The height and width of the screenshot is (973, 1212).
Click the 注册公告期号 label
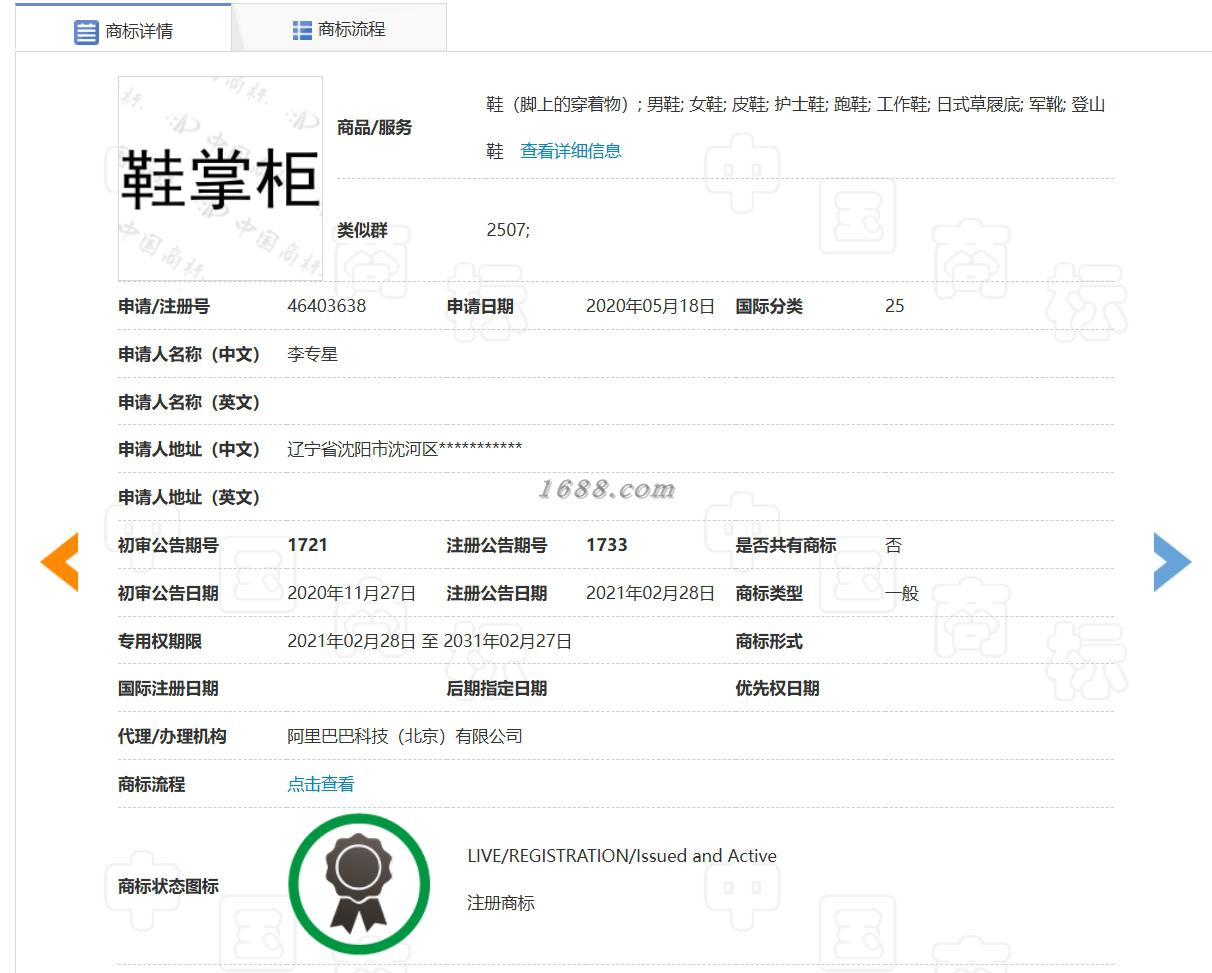[497, 545]
